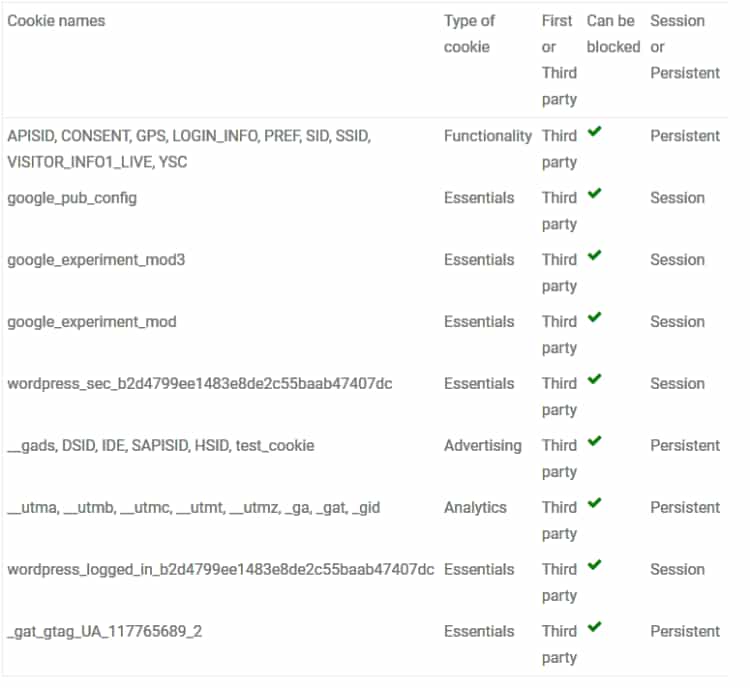Viewport: 750px width, 688px height.
Task: Click the Advertising cookie type cell
Action: coord(483,446)
